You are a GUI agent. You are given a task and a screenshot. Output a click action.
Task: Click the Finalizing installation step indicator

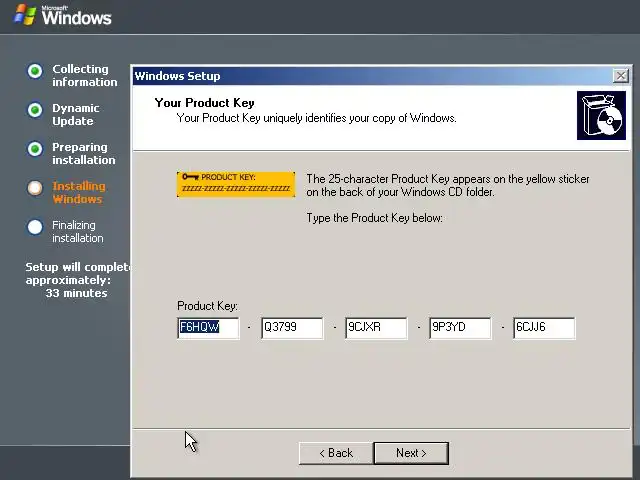(35, 227)
